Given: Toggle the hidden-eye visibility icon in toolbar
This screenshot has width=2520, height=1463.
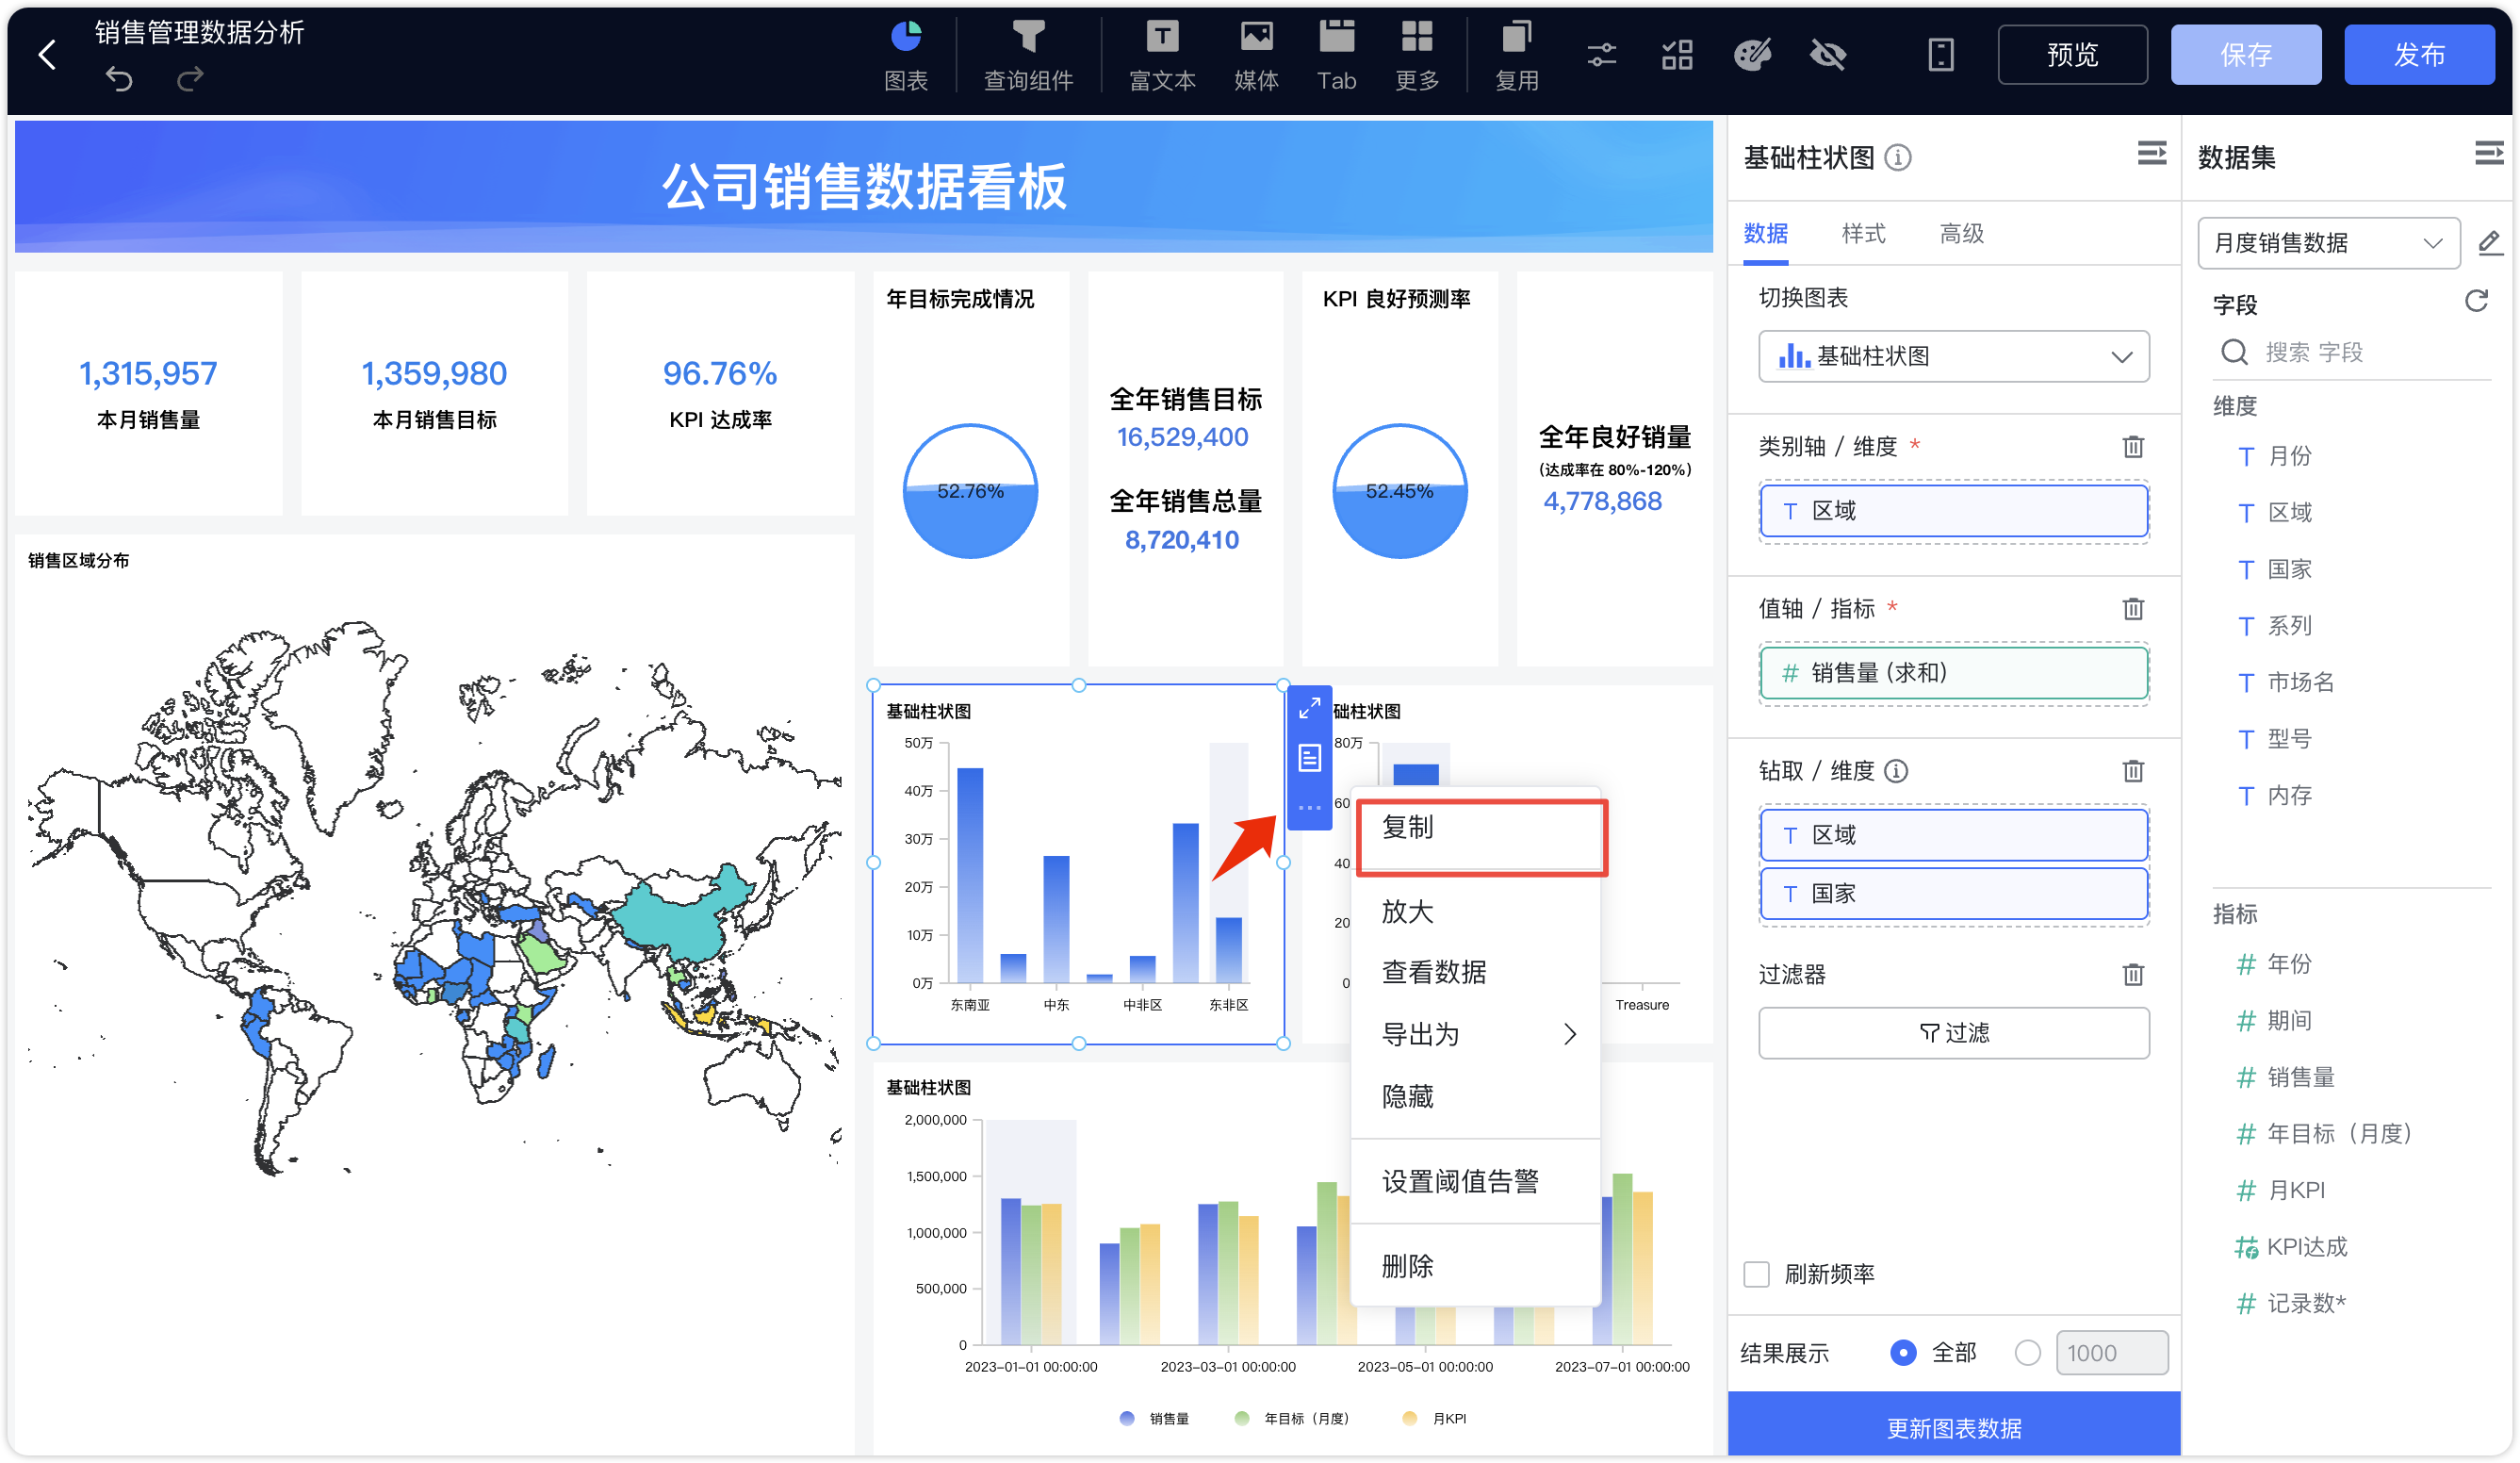Looking at the screenshot, I should (x=1828, y=55).
